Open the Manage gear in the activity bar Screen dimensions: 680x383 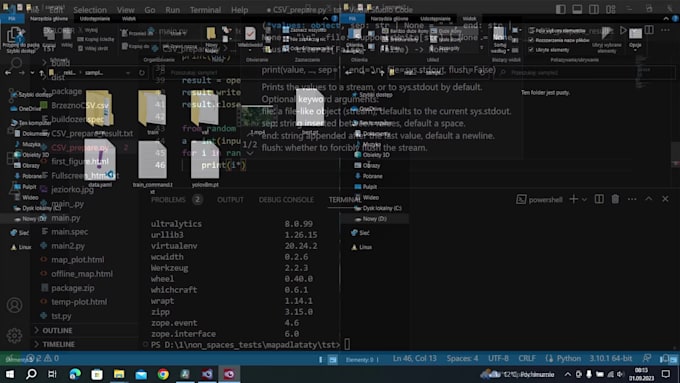pos(14,335)
